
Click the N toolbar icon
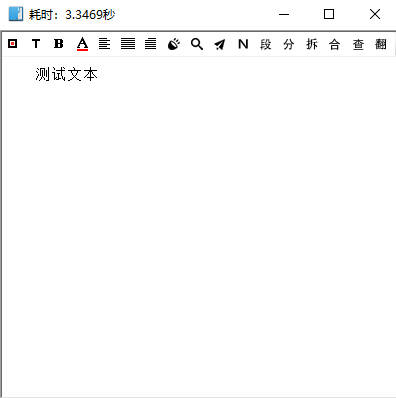pyautogui.click(x=243, y=44)
